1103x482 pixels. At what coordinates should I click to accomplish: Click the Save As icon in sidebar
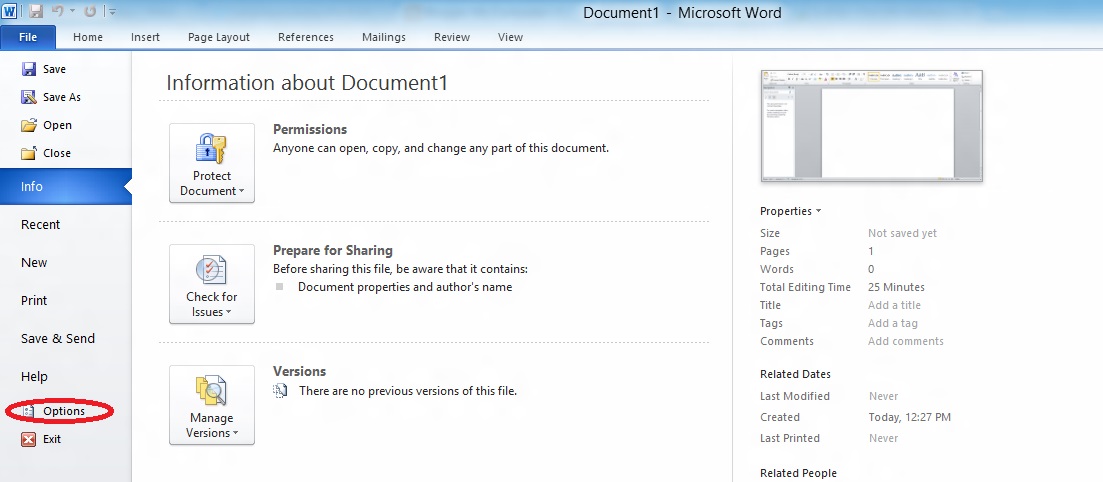click(29, 97)
